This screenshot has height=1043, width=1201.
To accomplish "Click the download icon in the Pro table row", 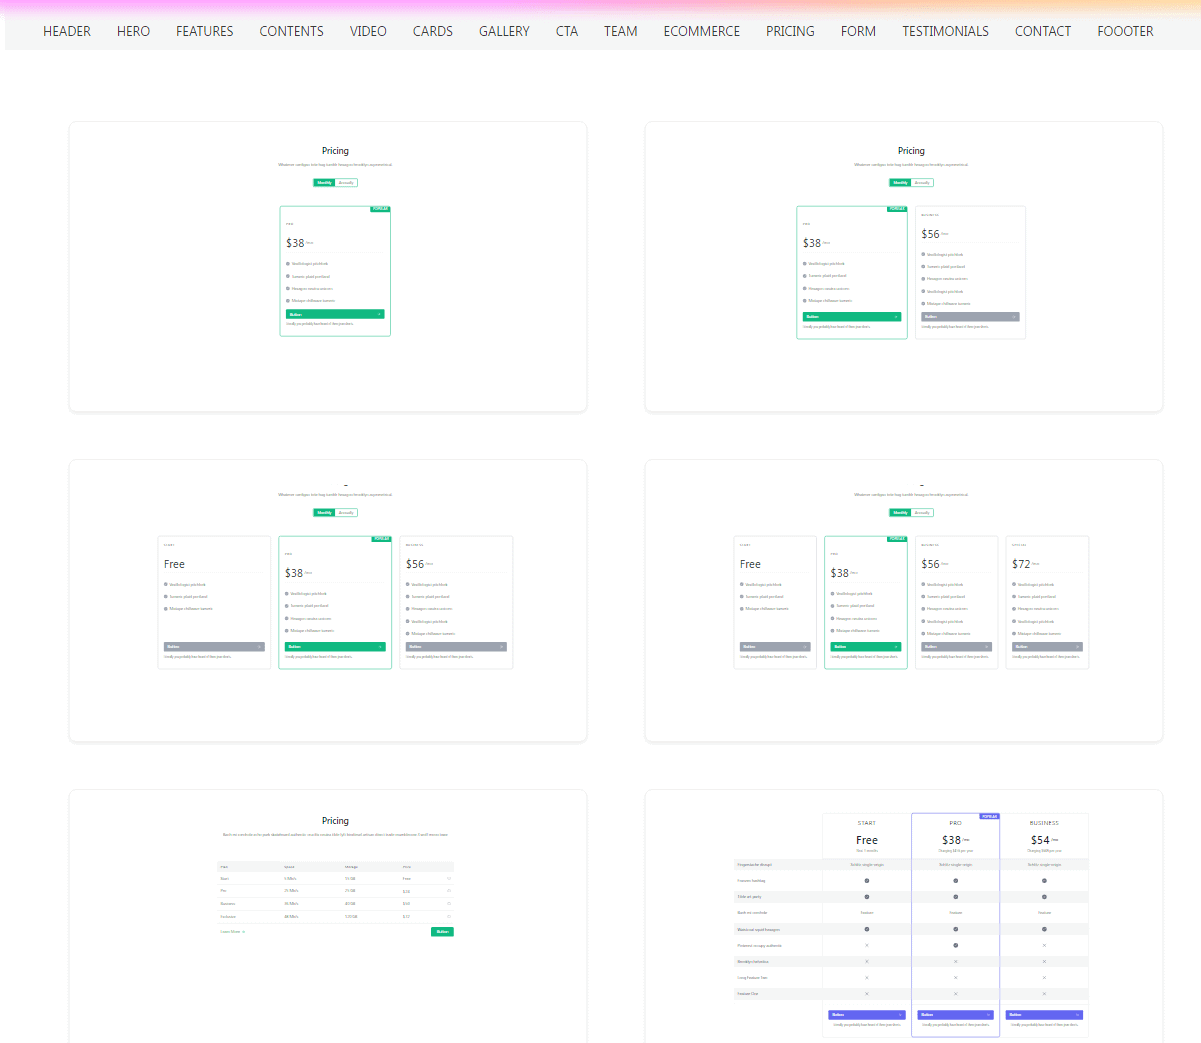I will (449, 891).
